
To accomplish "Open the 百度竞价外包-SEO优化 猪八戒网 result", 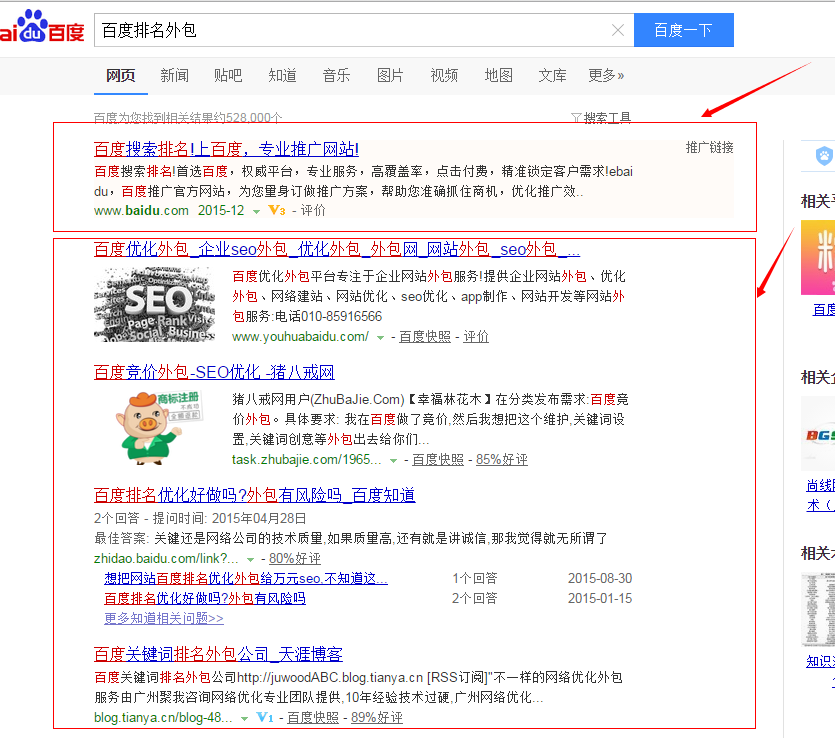I will tap(214, 372).
